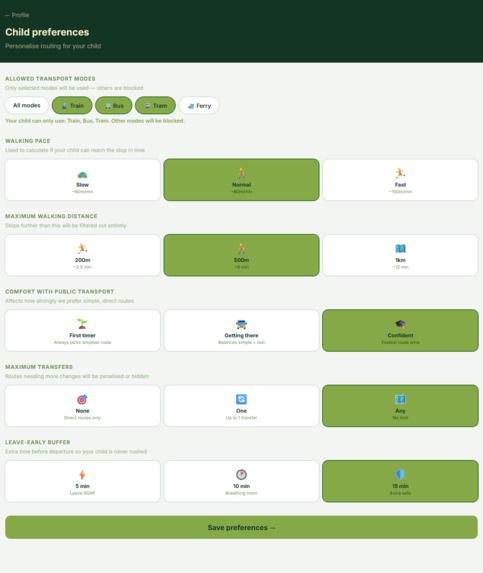Choose the Normal walking pace card
483x573 pixels.
pyautogui.click(x=242, y=180)
